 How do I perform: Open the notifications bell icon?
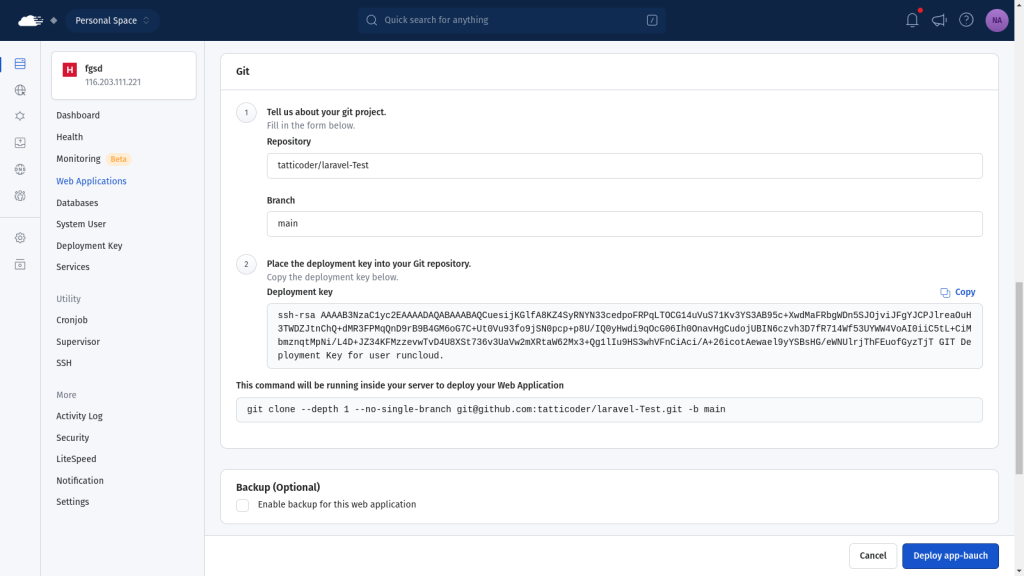(x=912, y=20)
